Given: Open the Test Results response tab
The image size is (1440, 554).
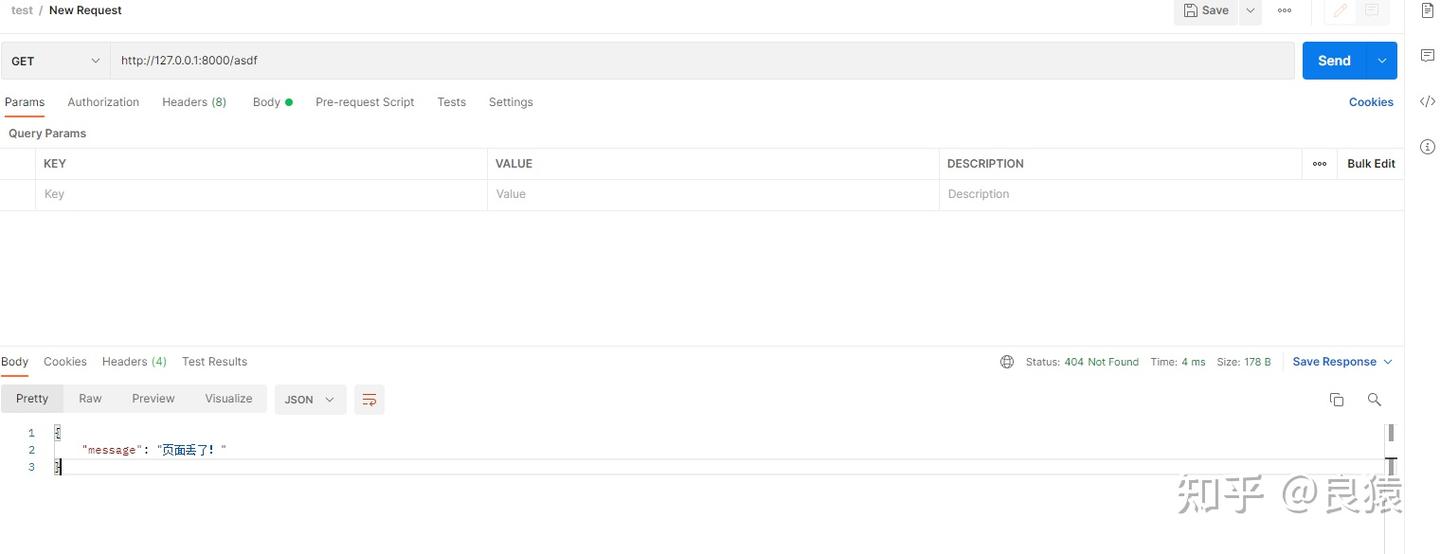Looking at the screenshot, I should (x=214, y=362).
